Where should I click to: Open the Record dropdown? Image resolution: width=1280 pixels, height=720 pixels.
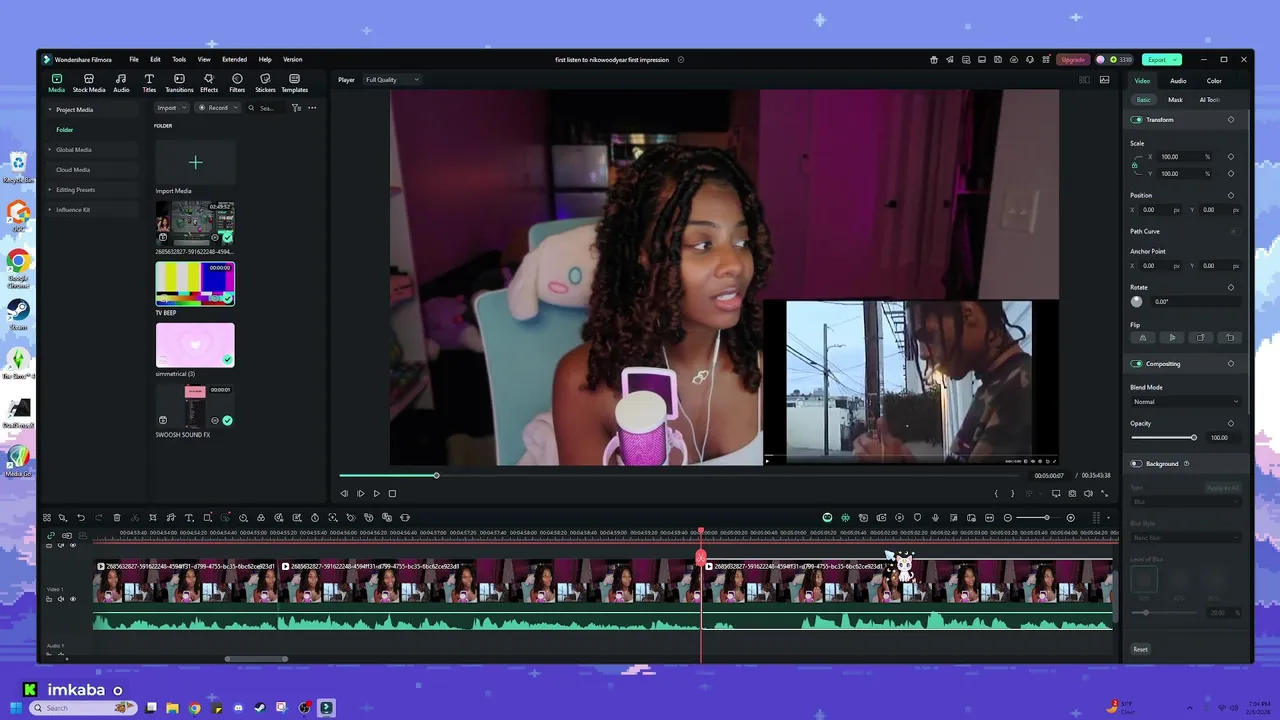[218, 108]
